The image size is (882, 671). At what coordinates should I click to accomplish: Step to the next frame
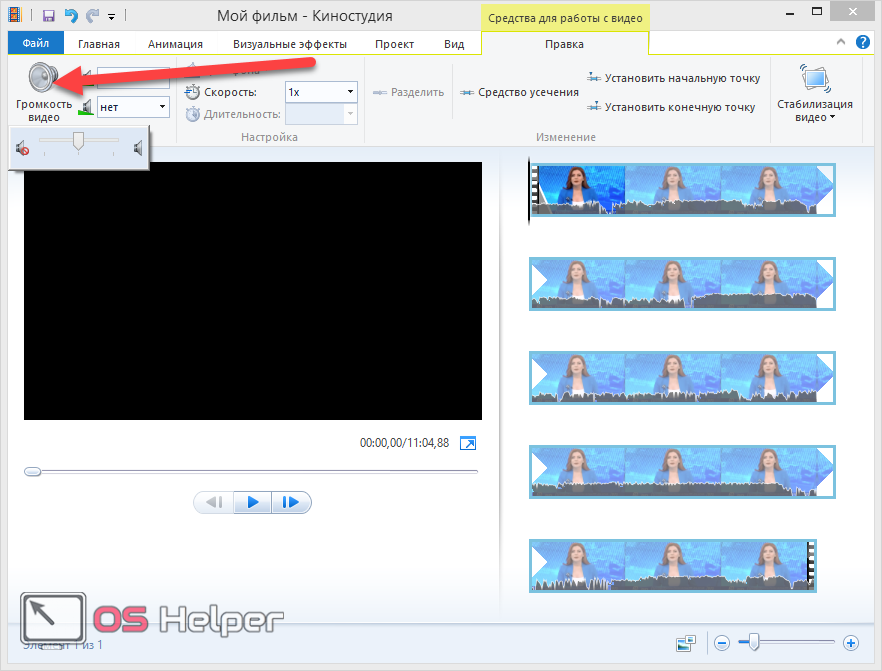291,502
